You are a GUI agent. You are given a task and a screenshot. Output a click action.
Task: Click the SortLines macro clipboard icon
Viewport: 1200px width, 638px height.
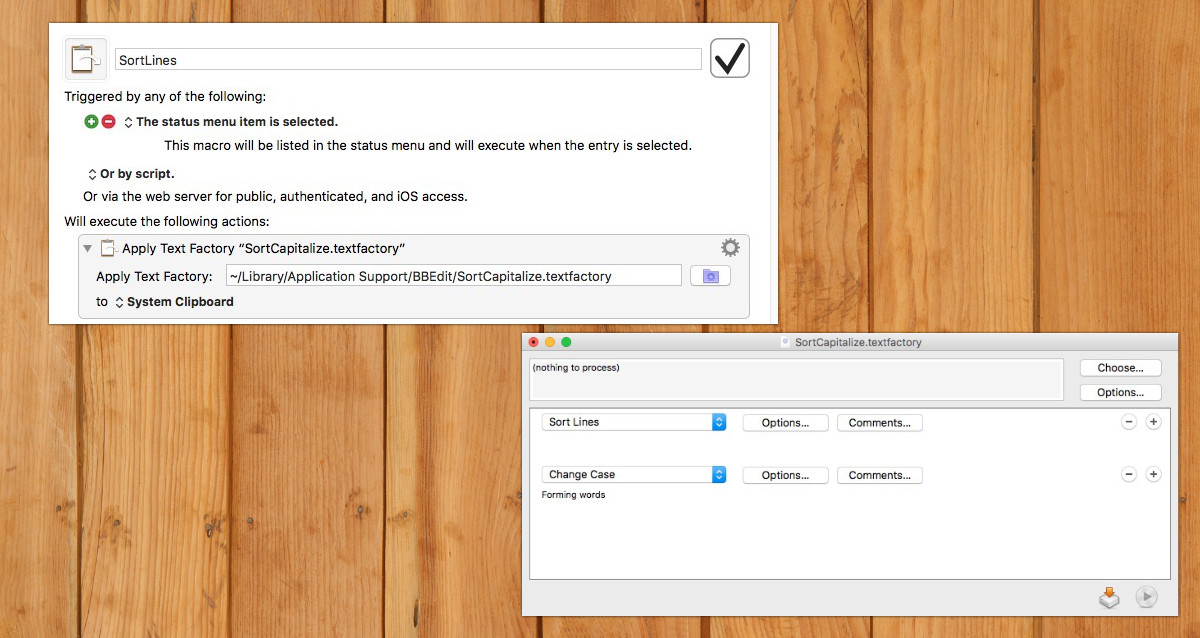[86, 59]
